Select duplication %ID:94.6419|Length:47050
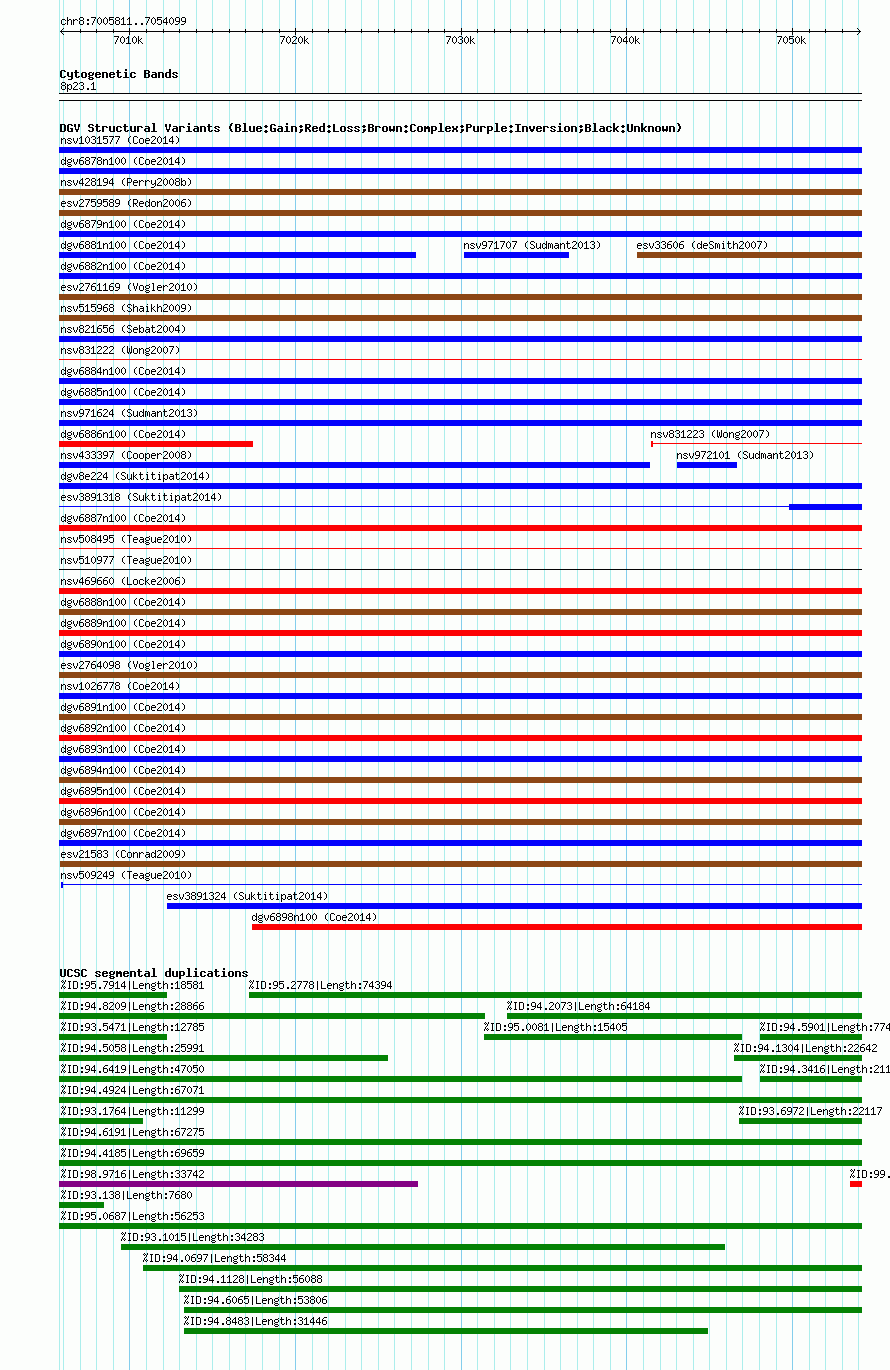This screenshot has height=1370, width=890. [132, 1070]
